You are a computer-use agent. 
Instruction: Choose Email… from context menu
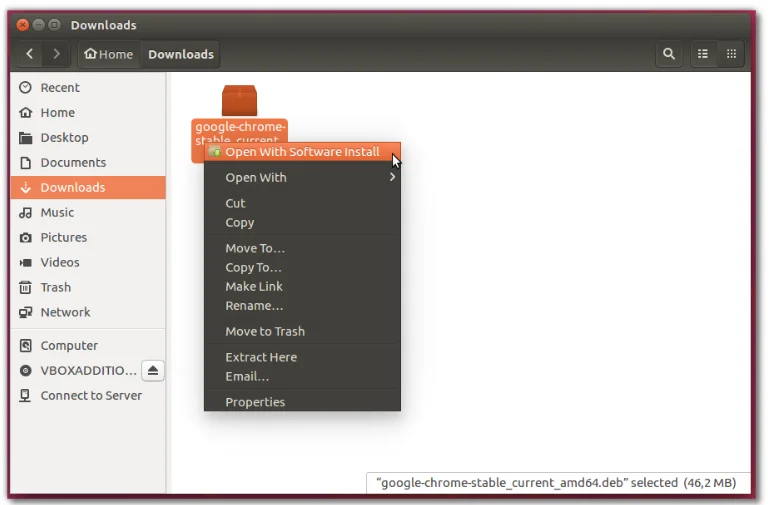(302, 376)
